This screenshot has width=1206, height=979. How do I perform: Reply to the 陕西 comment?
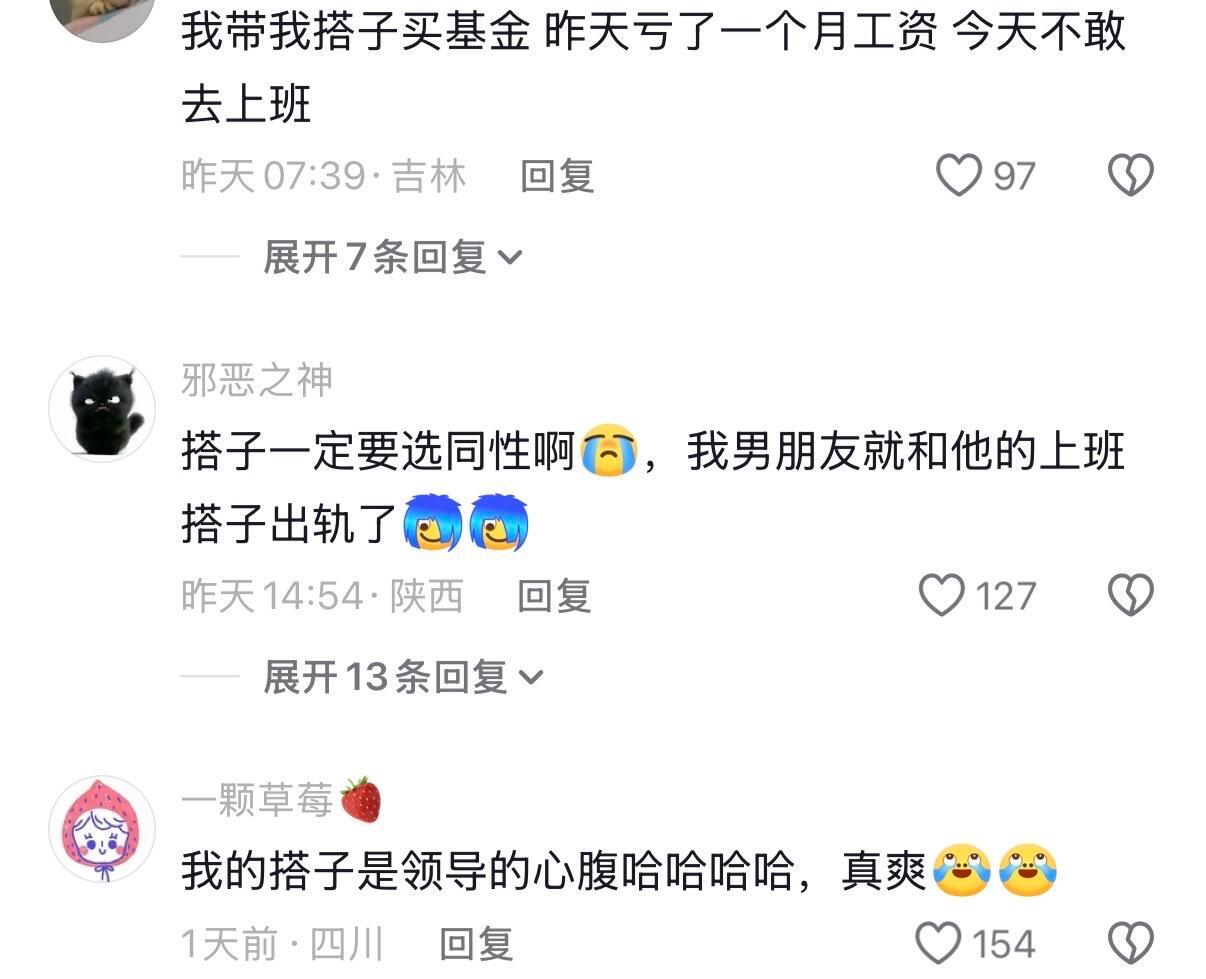555,596
